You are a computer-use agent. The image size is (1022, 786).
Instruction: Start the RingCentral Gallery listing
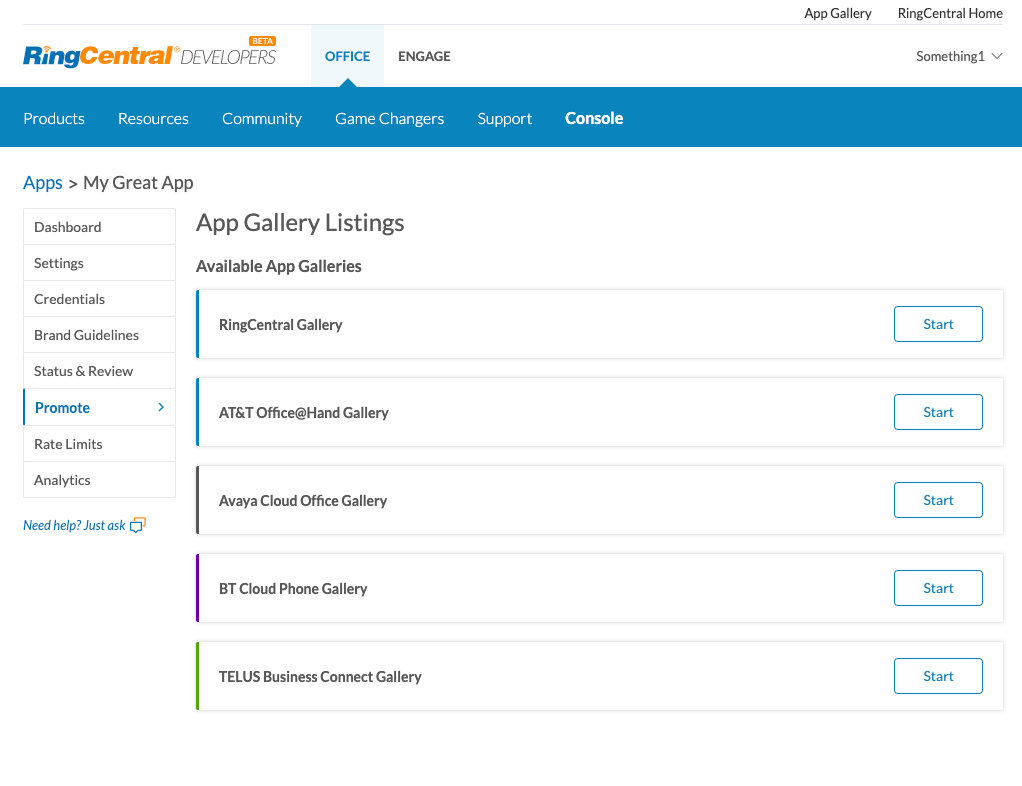point(938,324)
